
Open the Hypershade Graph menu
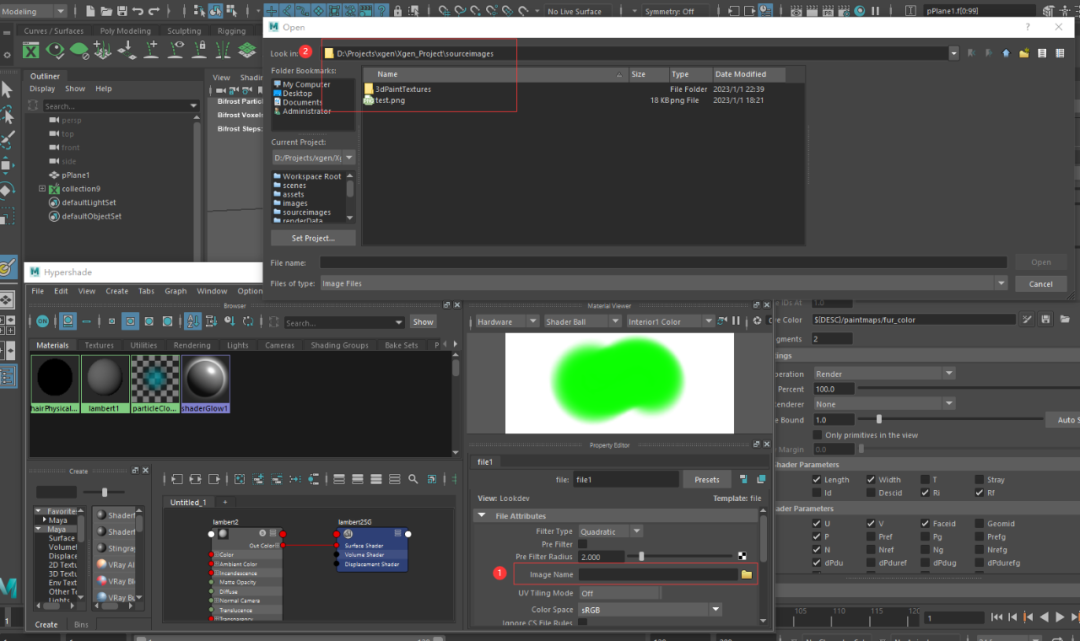point(176,291)
